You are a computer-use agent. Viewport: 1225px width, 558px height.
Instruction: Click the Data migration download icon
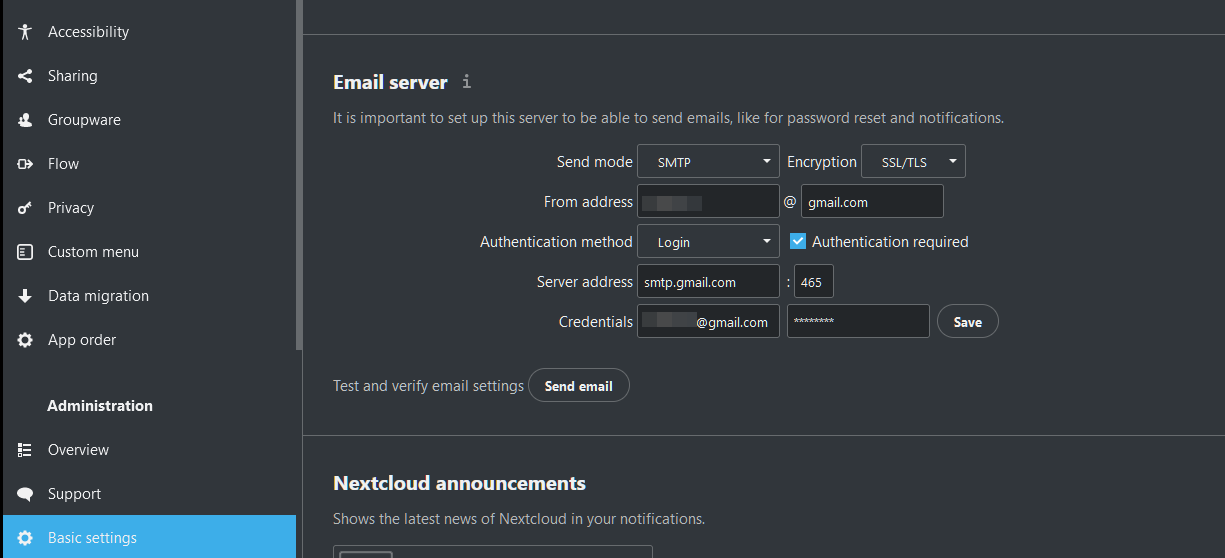25,296
